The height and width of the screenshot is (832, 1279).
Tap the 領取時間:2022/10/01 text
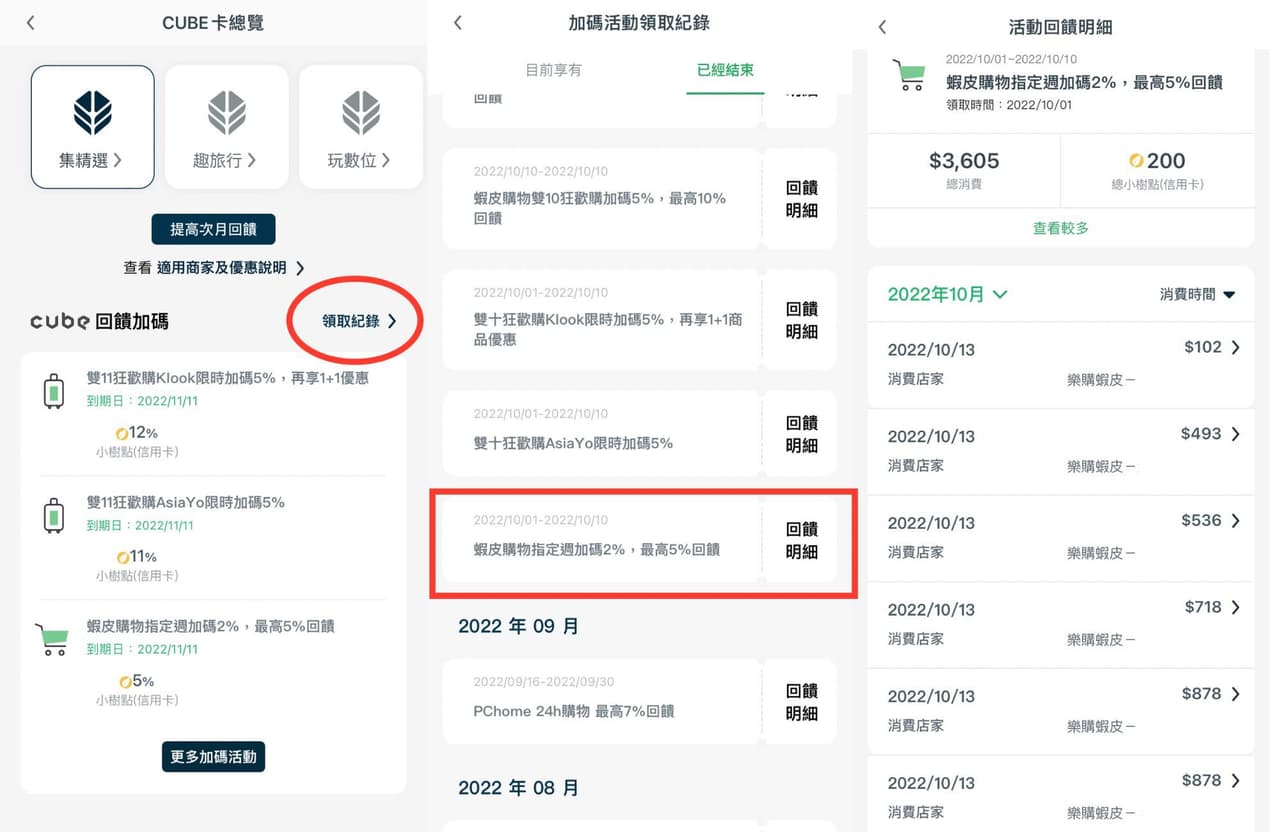pos(1009,104)
